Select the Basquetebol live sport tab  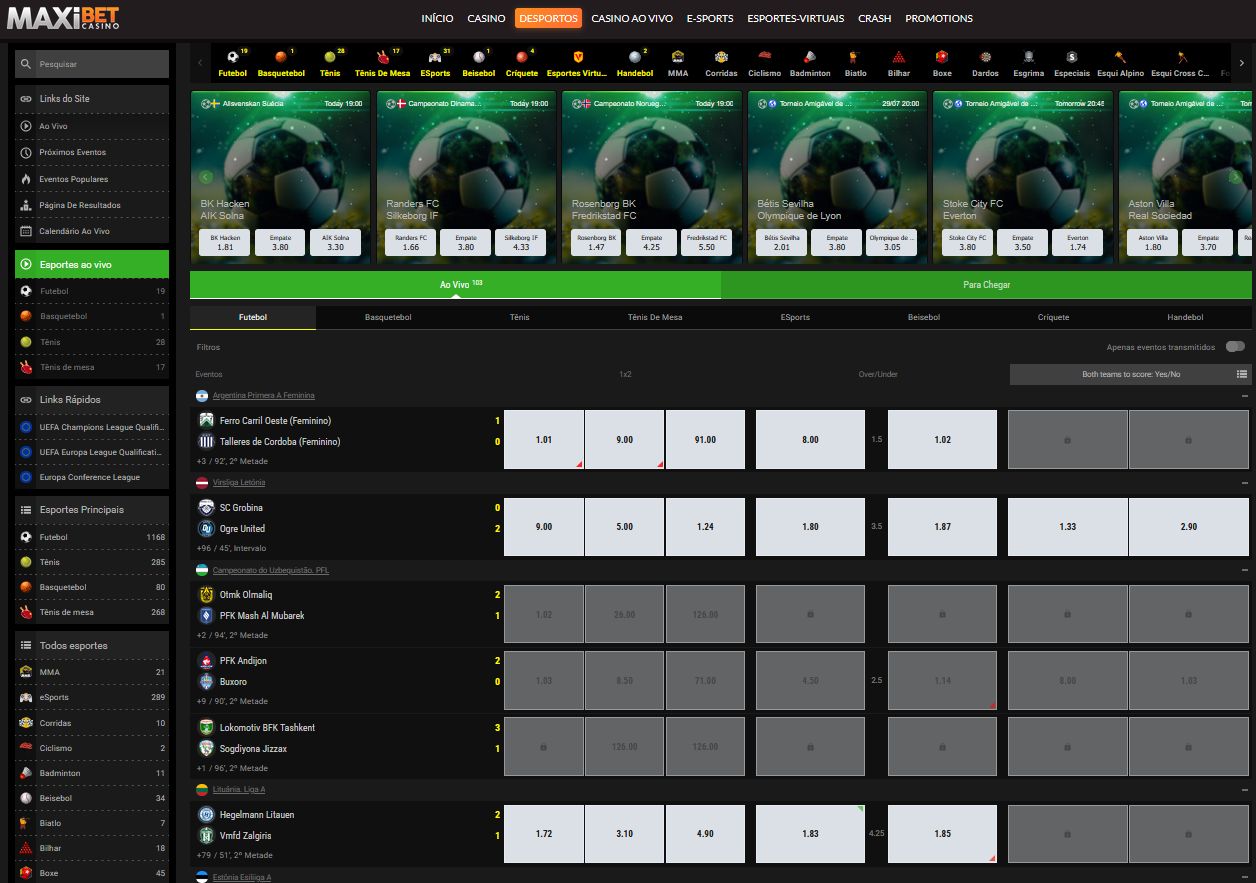pyautogui.click(x=388, y=317)
